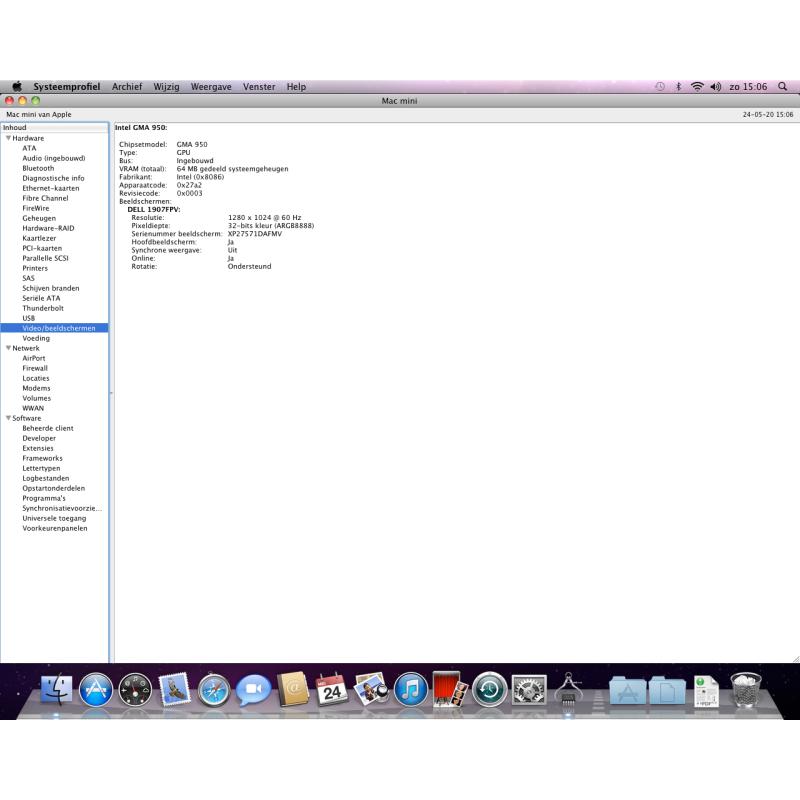Viewport: 800px width, 800px height.
Task: Open iPhoto in the dock
Action: coord(371,689)
